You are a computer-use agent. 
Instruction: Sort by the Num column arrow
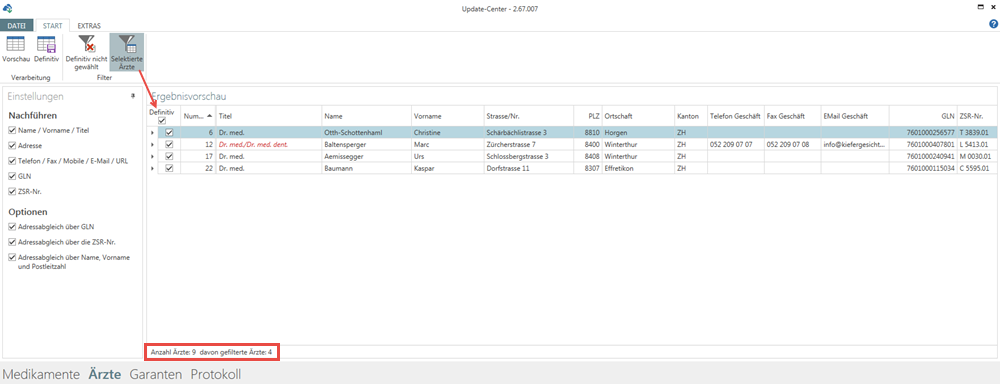(x=210, y=115)
